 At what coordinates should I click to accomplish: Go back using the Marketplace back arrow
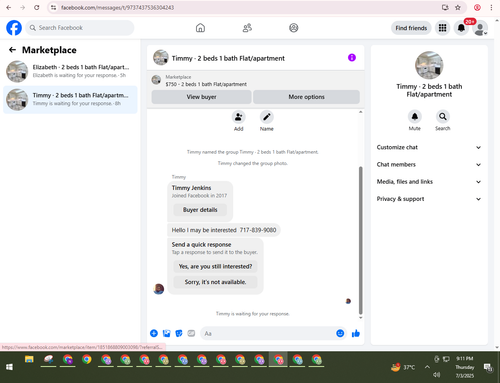(x=12, y=50)
